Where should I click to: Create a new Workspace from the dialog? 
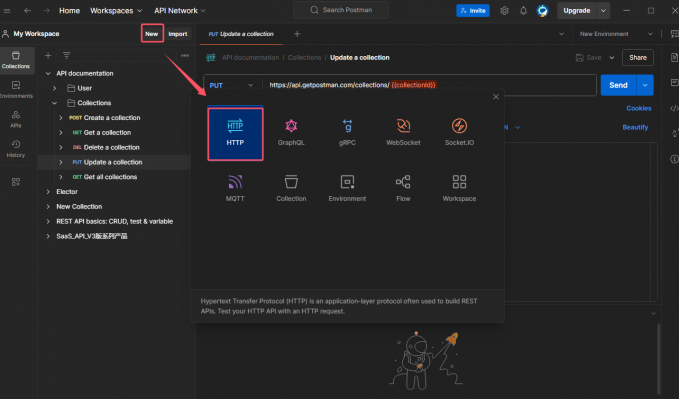click(459, 188)
